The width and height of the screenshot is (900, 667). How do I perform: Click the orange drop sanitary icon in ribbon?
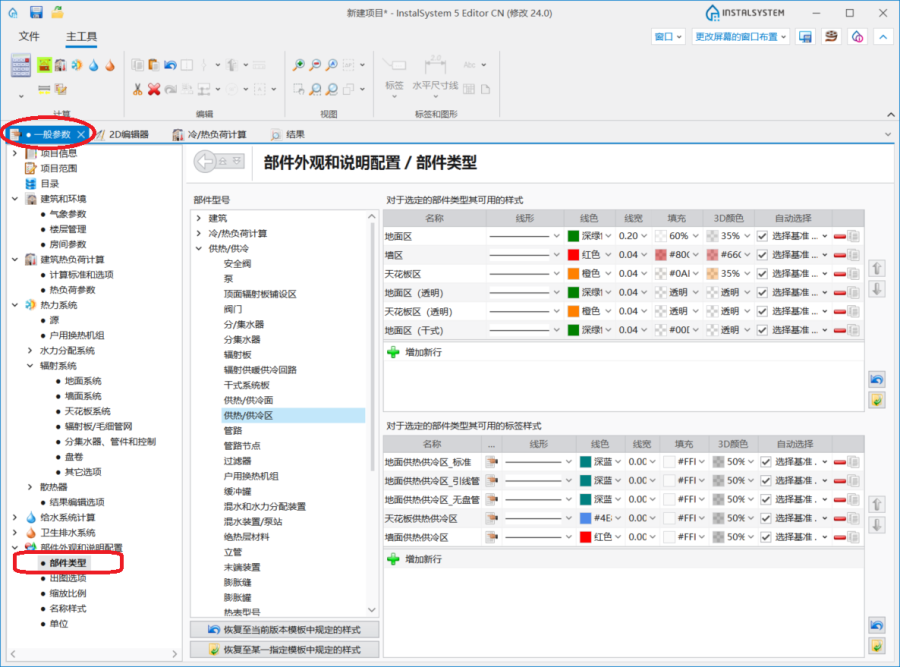click(x=110, y=65)
